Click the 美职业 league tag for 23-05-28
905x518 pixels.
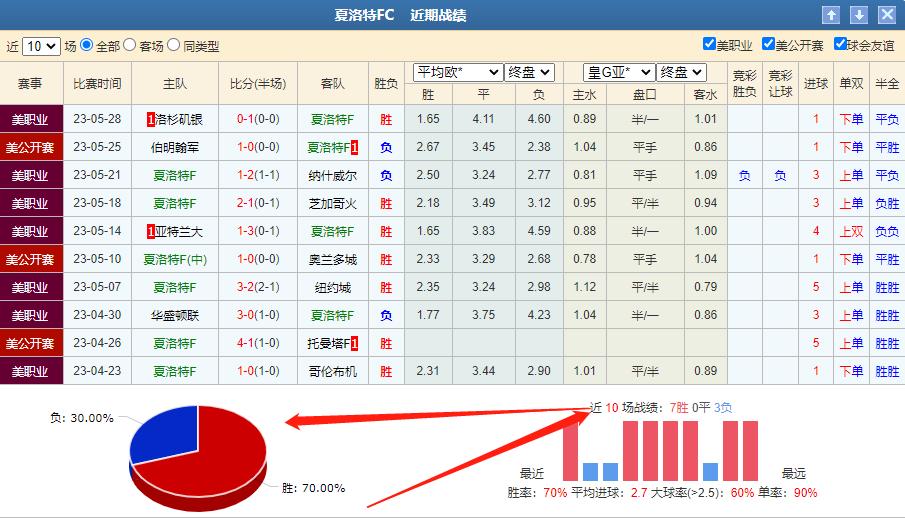point(31,120)
